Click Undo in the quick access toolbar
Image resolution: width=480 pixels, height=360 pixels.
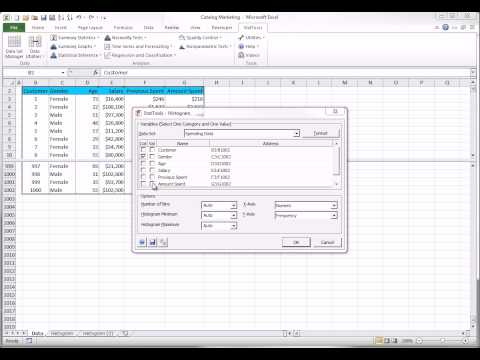coord(79,17)
